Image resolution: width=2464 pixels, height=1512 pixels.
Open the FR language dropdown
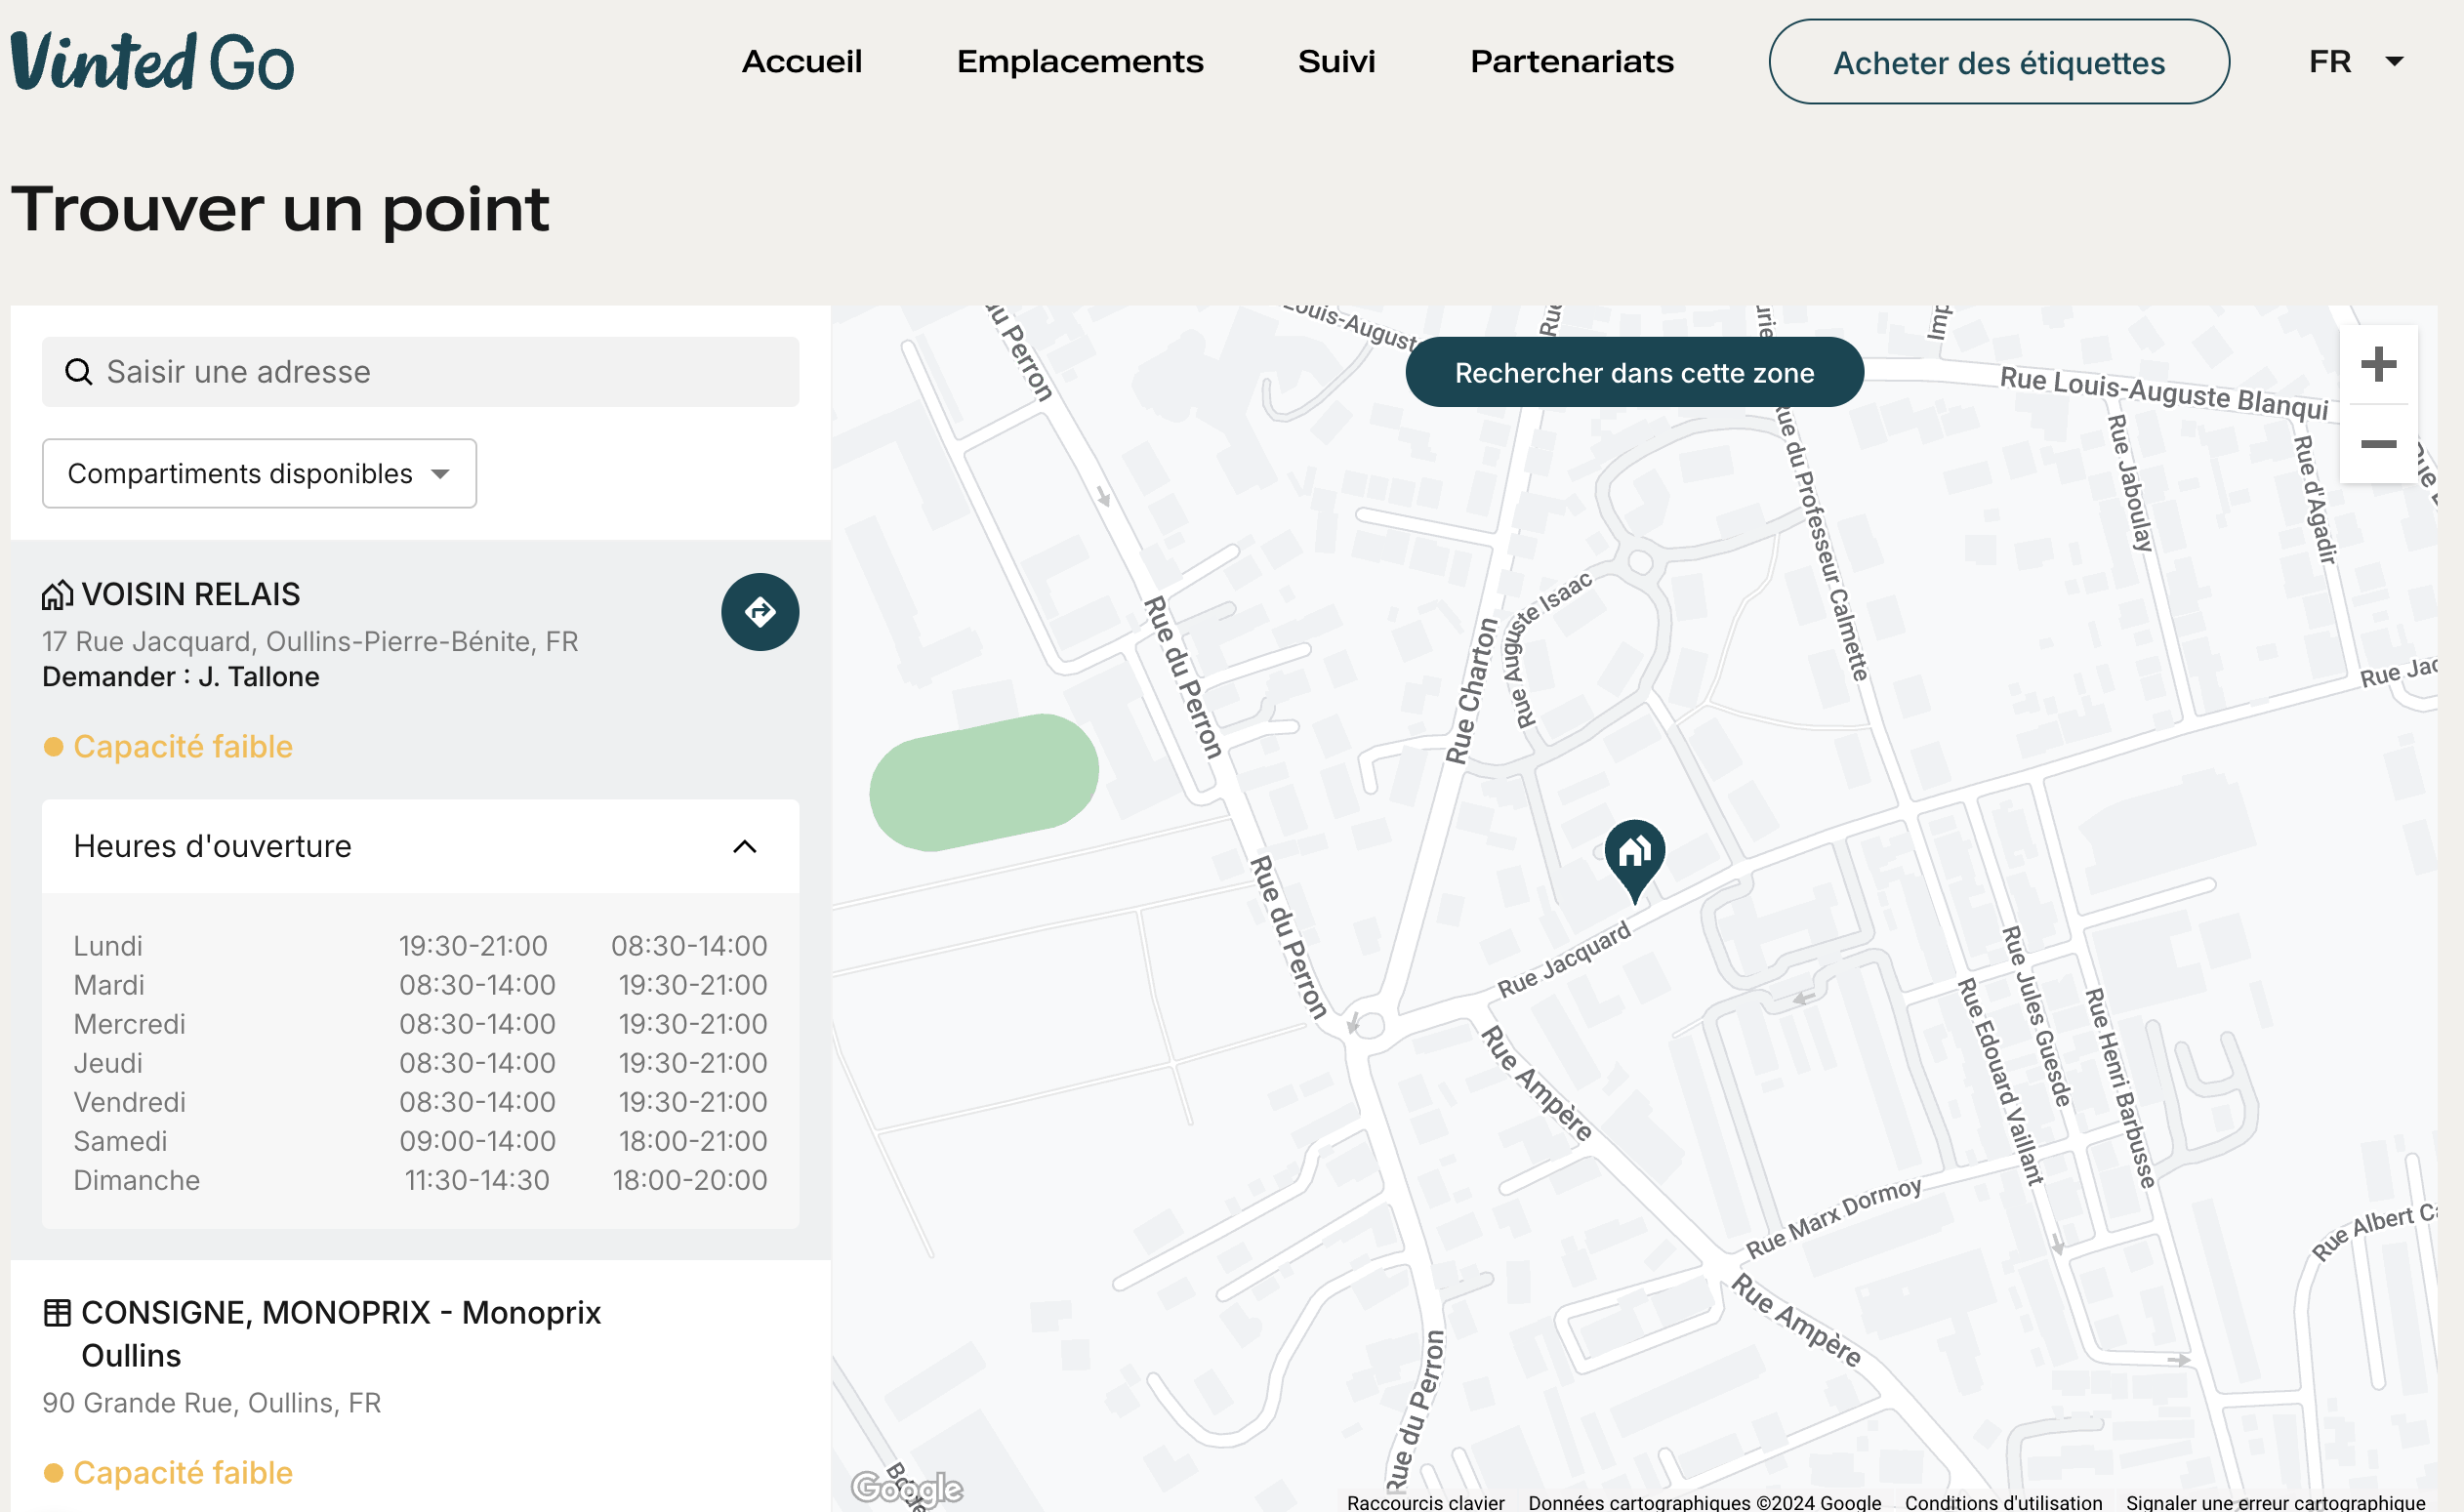tap(2354, 62)
